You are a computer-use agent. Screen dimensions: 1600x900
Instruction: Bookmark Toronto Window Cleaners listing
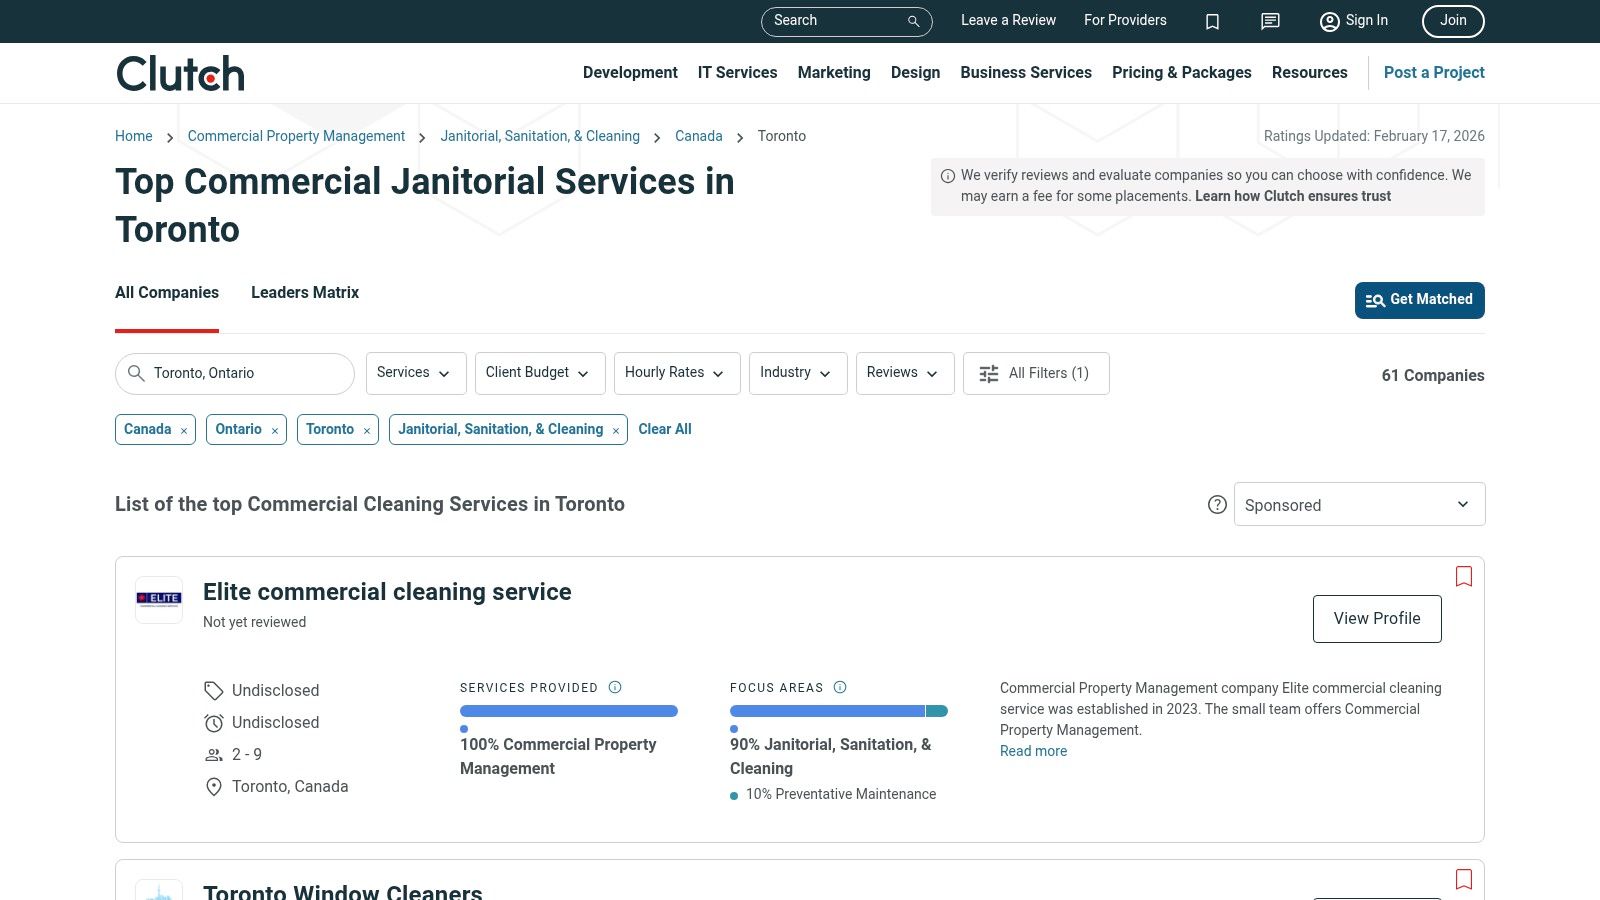tap(1464, 879)
